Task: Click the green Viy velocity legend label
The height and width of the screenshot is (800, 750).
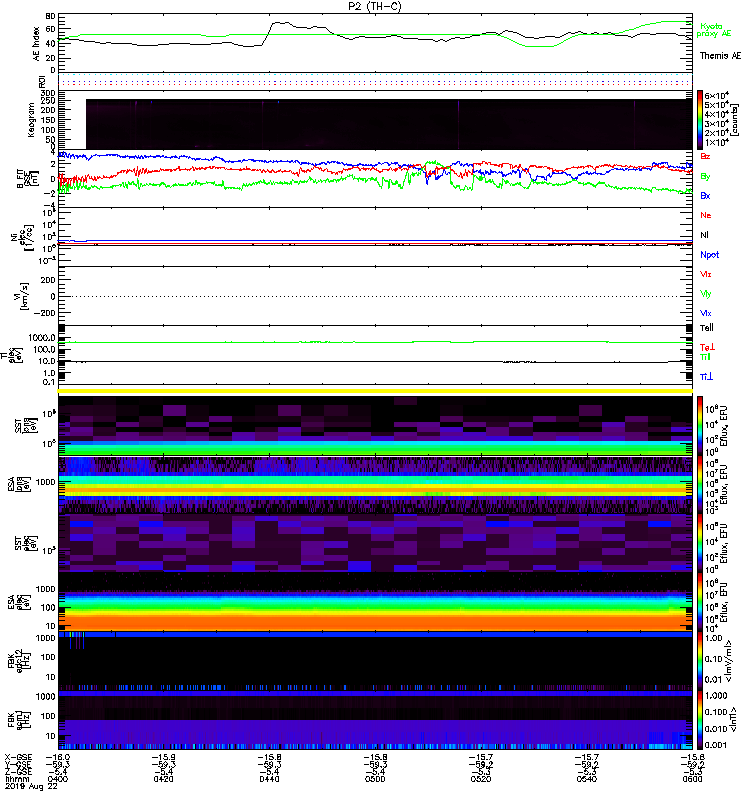Action: click(705, 293)
